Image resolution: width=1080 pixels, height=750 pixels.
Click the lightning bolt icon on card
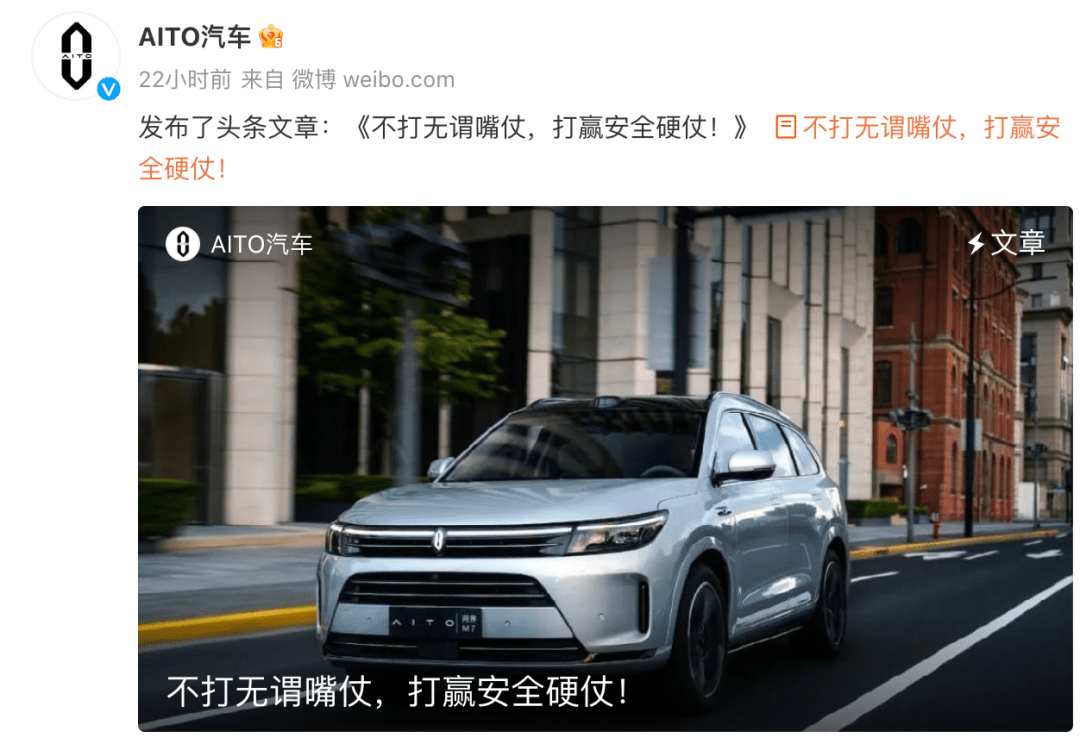tap(976, 243)
